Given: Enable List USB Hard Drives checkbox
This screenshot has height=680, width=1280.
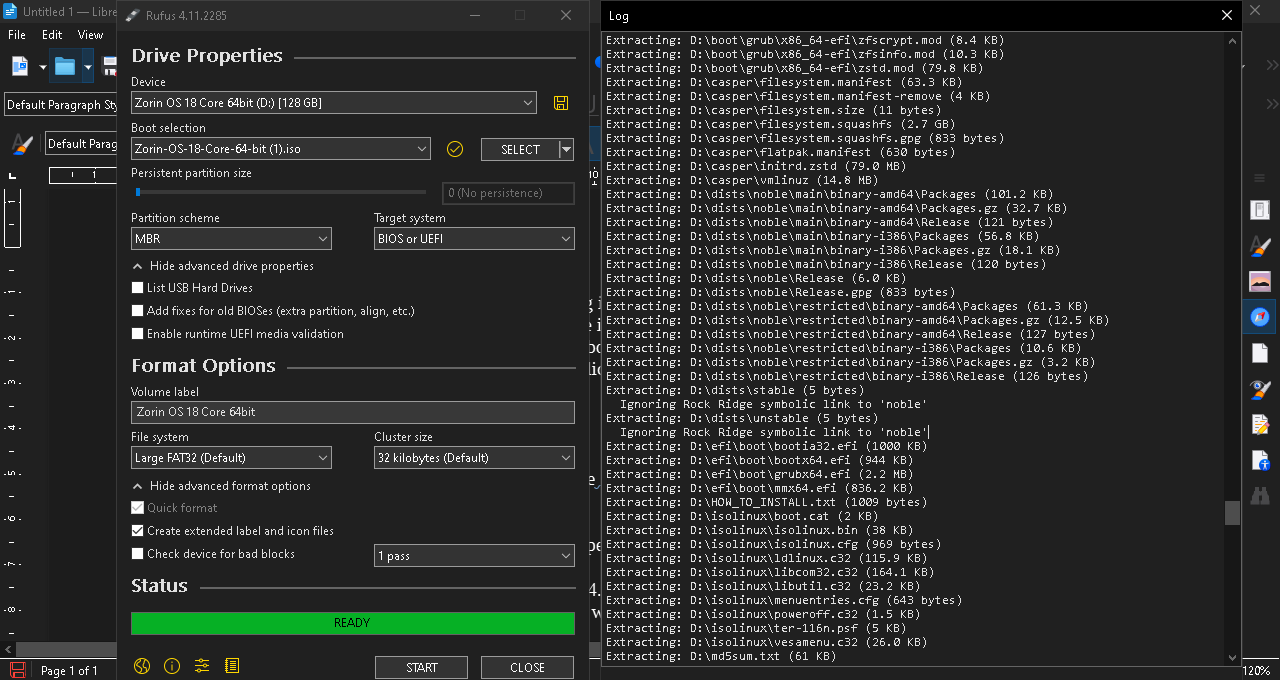Looking at the screenshot, I should 138,288.
